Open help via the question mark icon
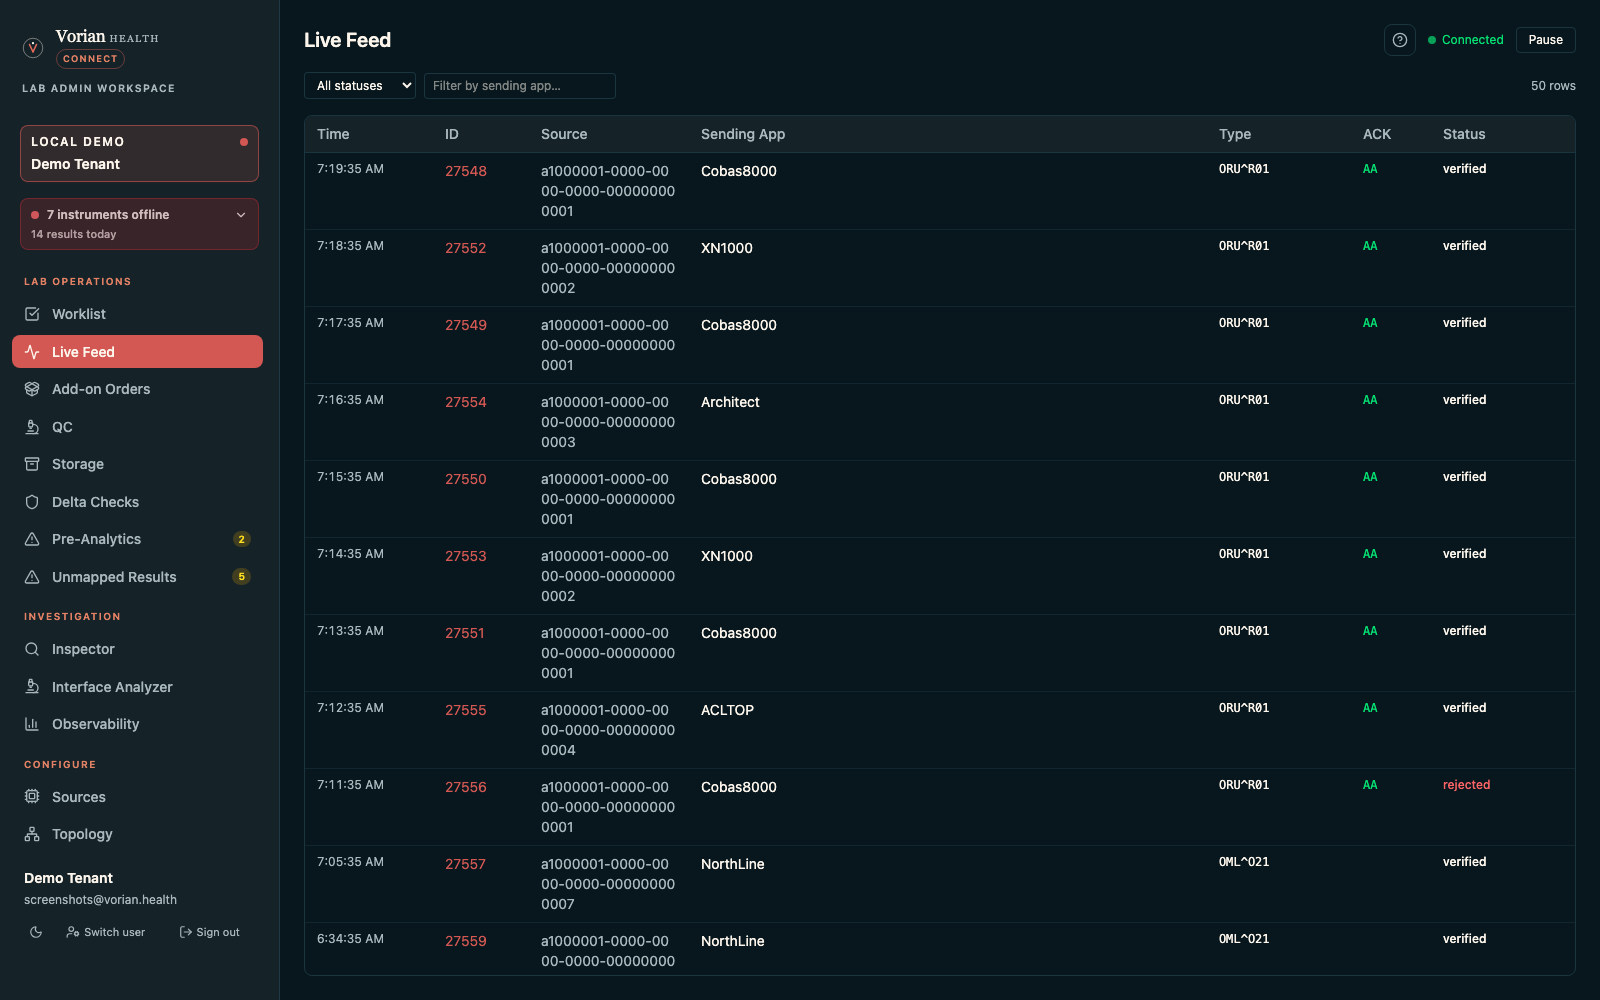The width and height of the screenshot is (1600, 1000). [1400, 40]
